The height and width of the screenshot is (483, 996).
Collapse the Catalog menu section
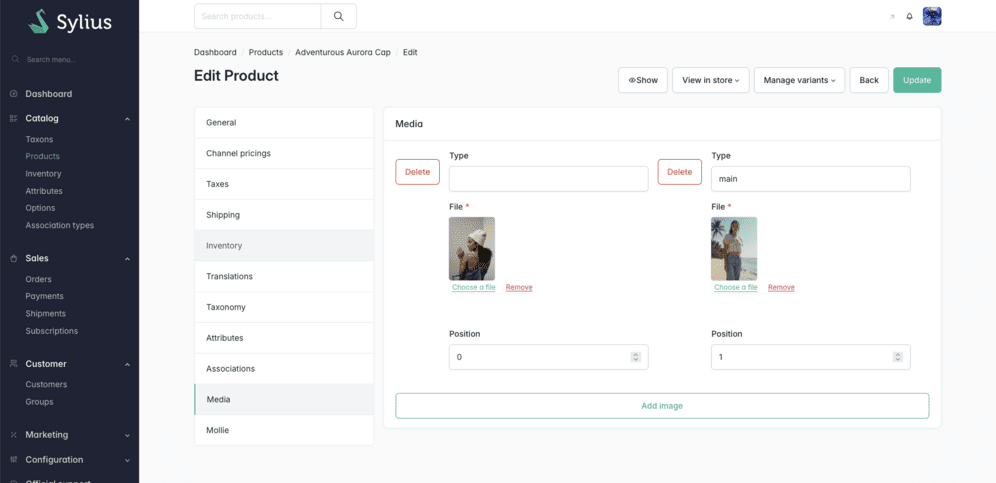coord(127,119)
